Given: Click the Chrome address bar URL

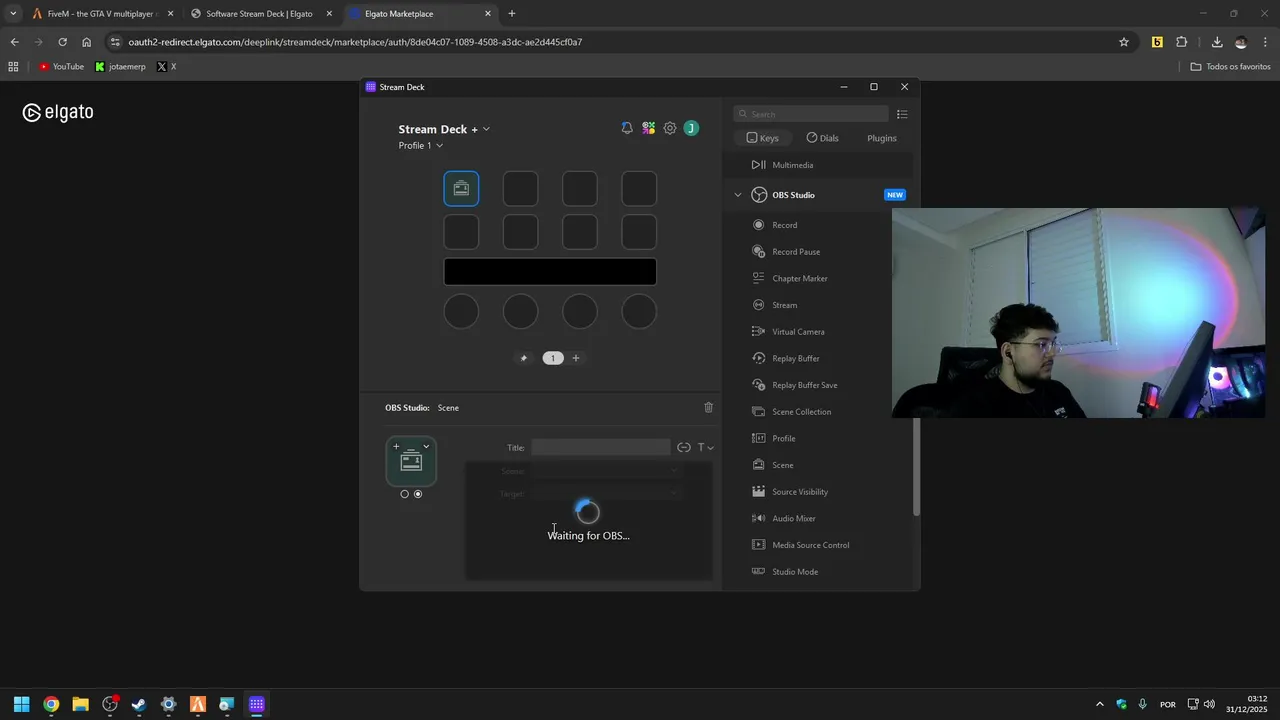Looking at the screenshot, I should click(355, 42).
